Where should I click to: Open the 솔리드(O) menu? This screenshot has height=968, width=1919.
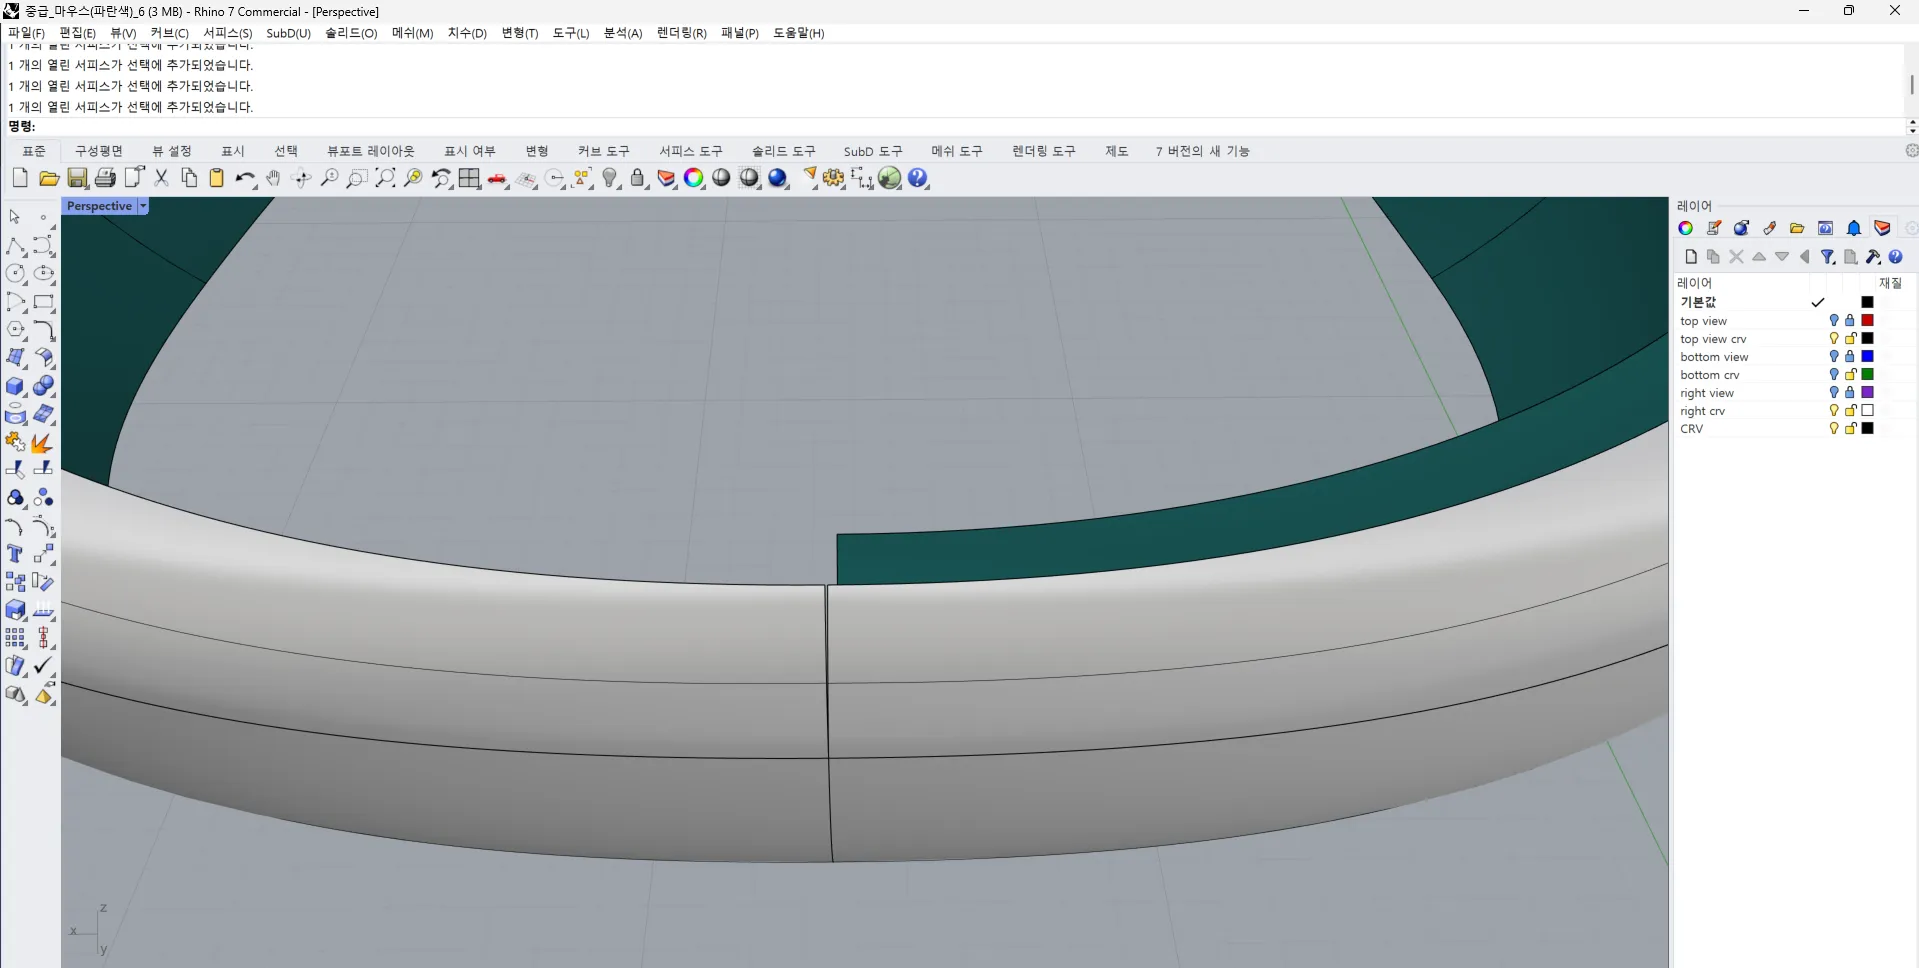click(x=351, y=33)
